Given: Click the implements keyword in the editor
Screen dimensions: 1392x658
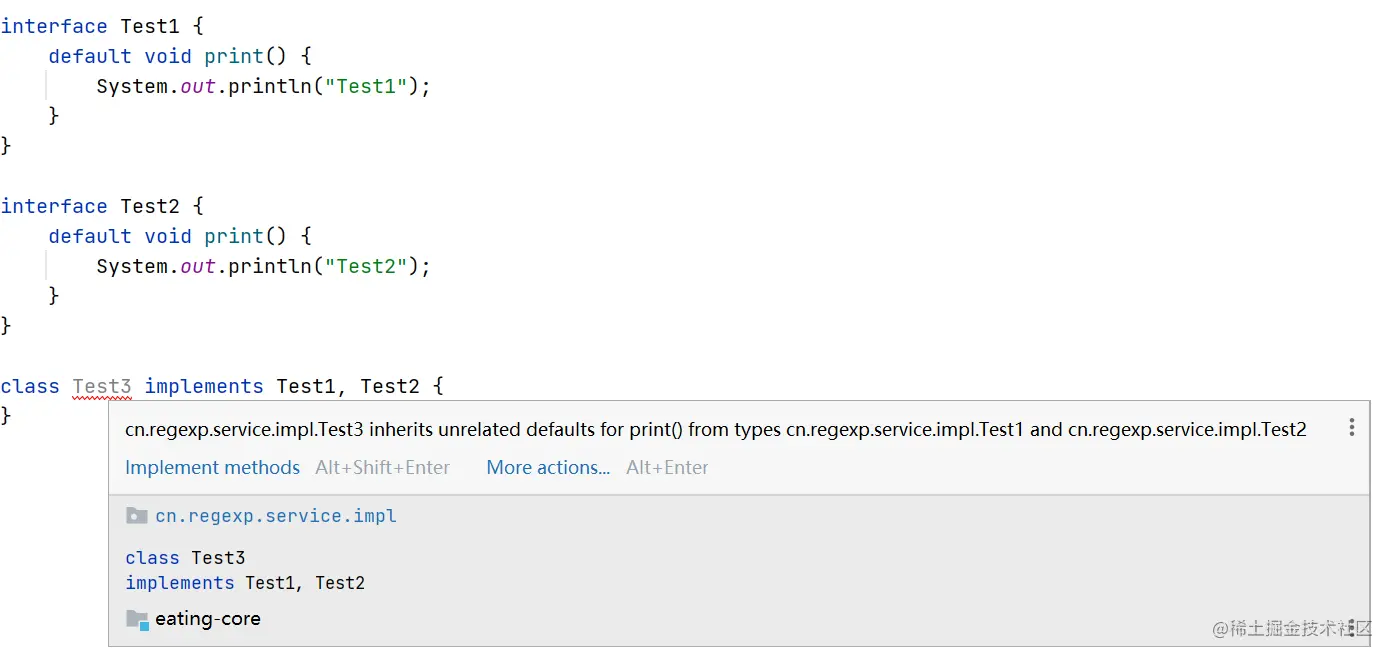Looking at the screenshot, I should (204, 386).
